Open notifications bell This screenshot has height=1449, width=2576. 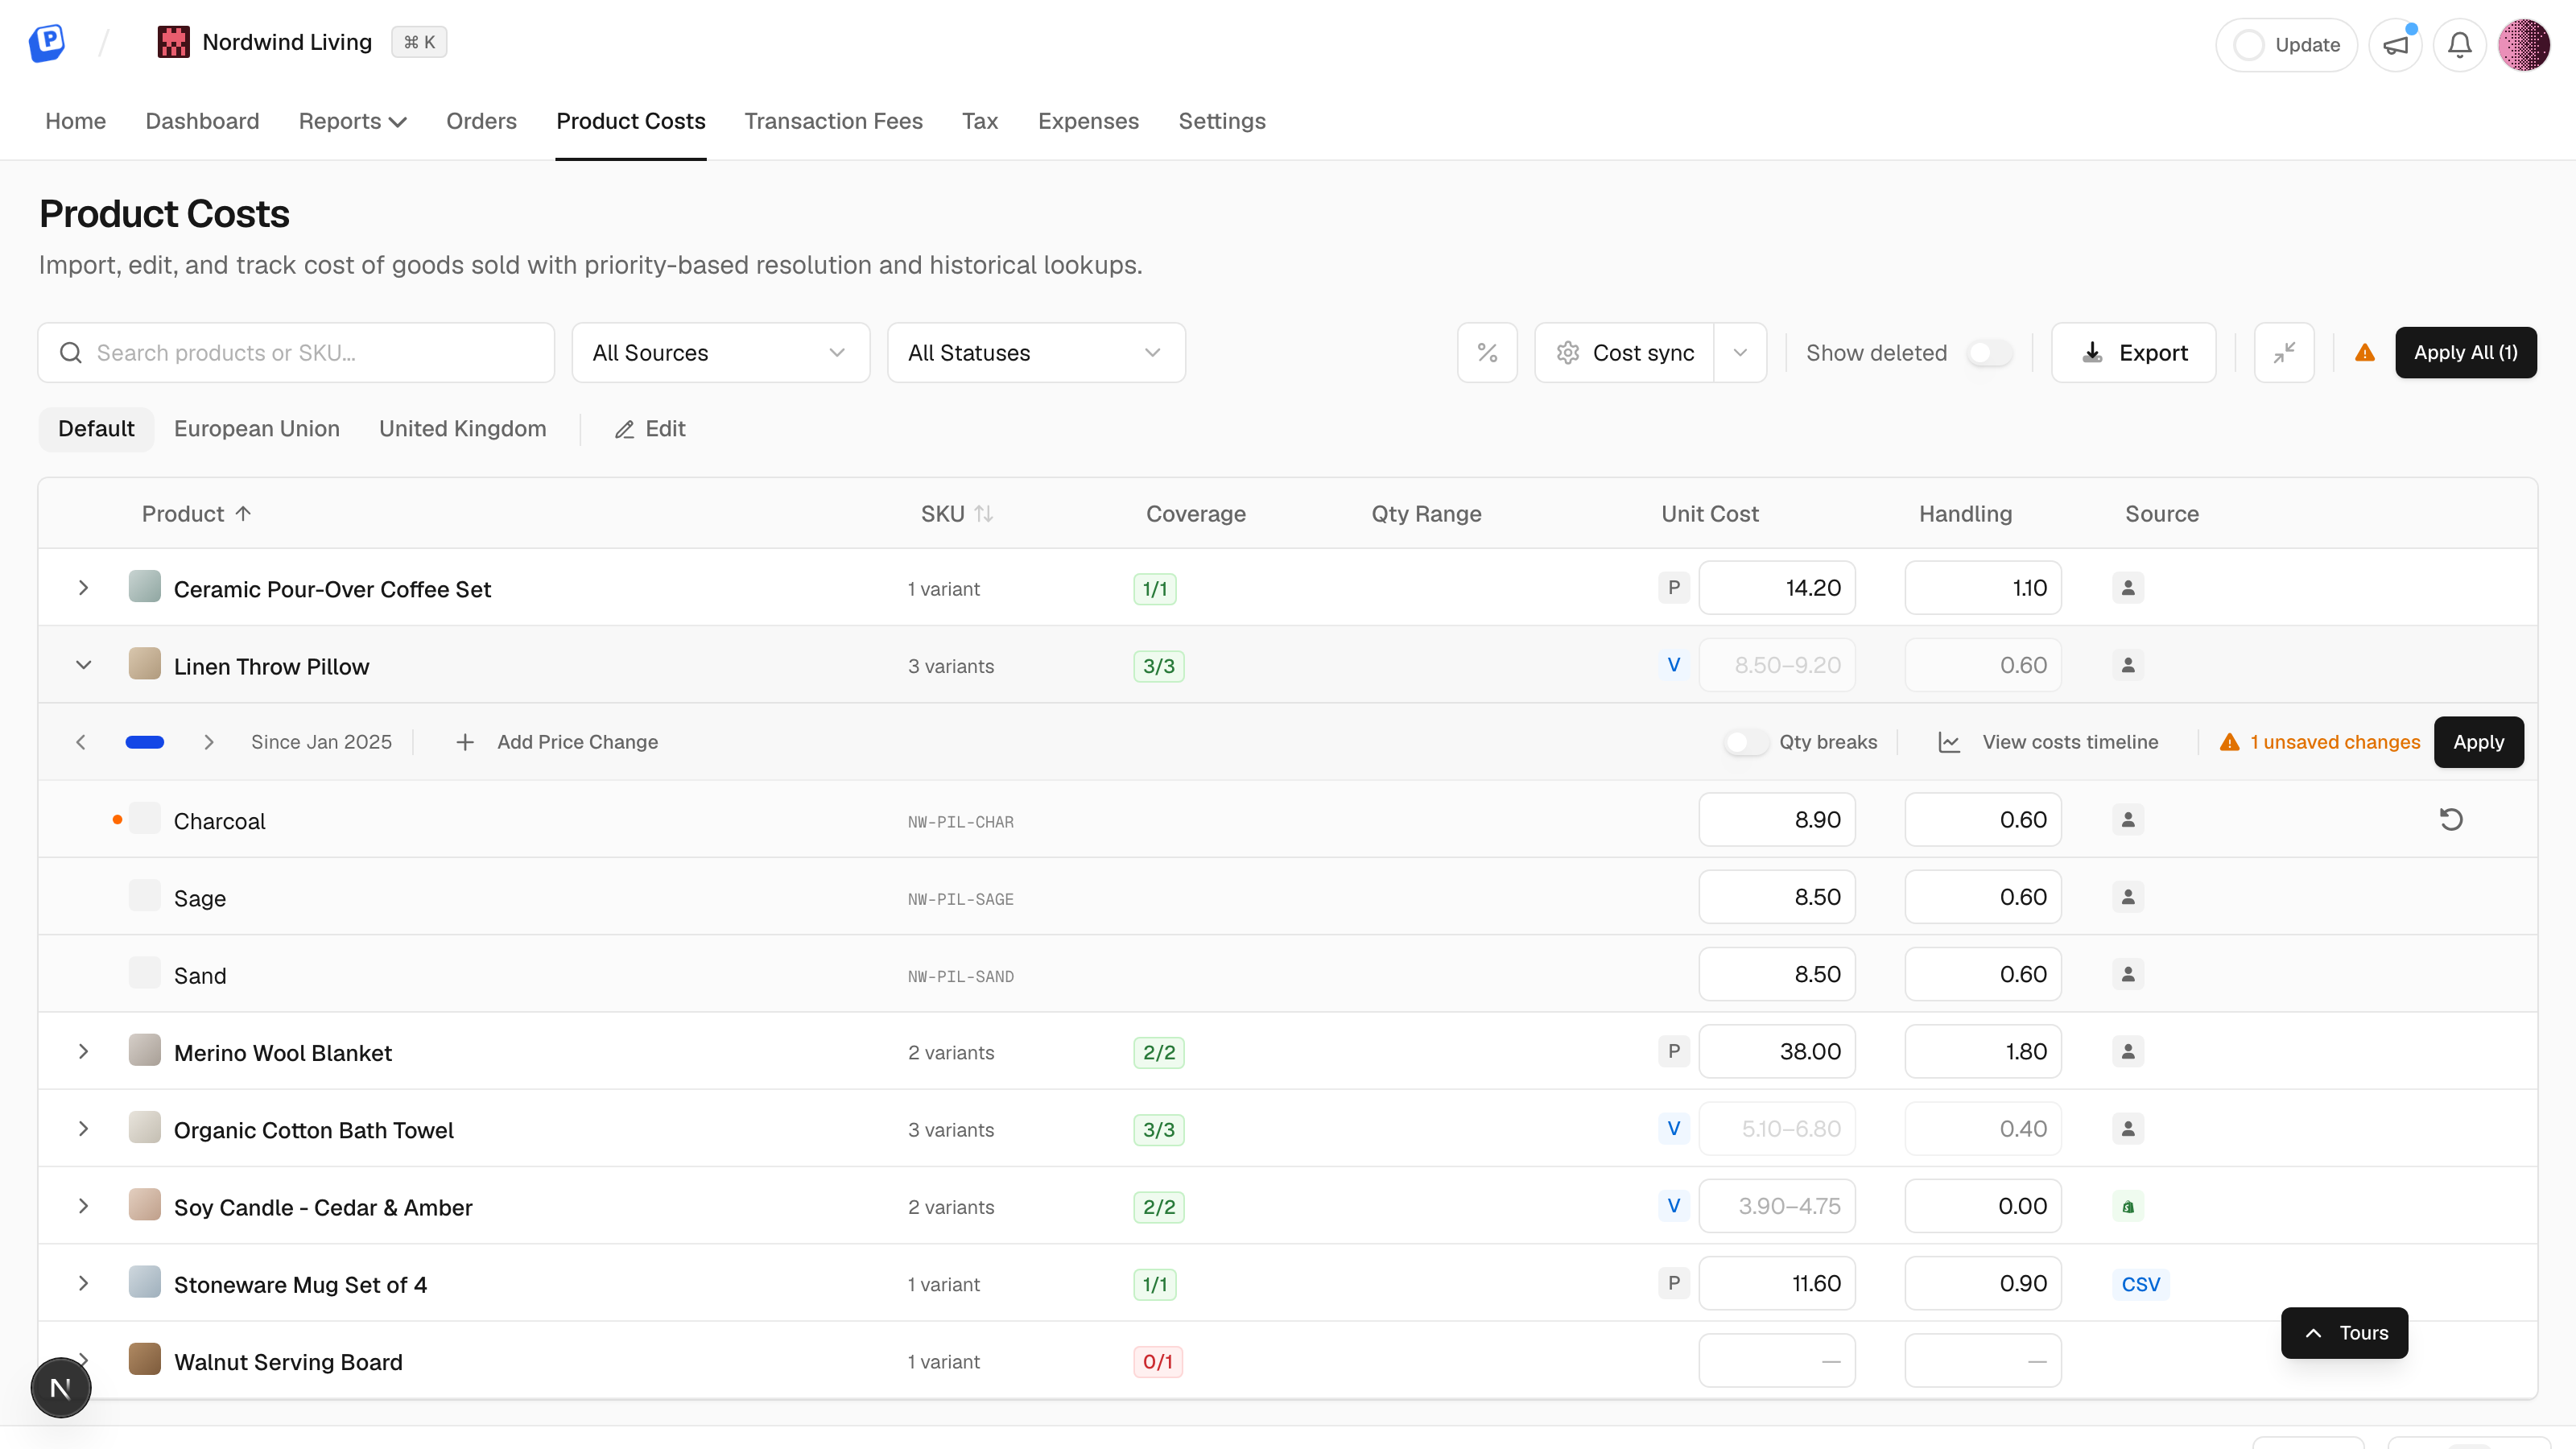[2459, 45]
